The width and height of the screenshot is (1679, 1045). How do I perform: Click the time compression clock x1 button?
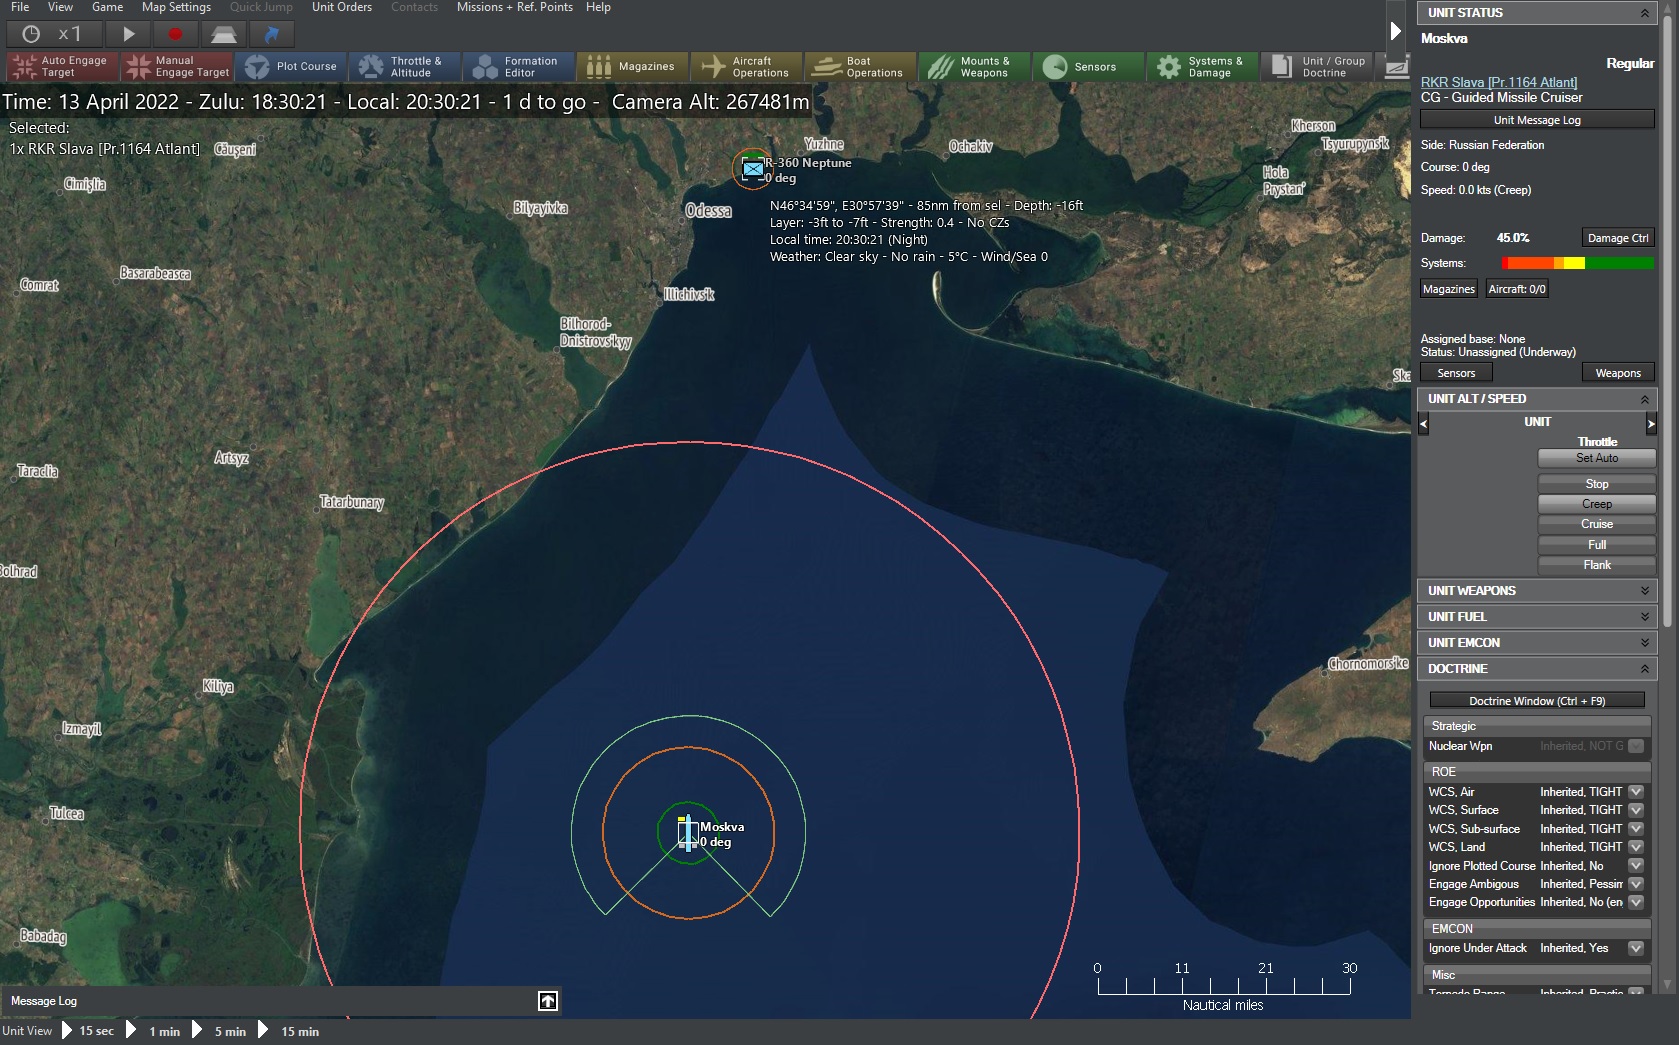point(52,34)
